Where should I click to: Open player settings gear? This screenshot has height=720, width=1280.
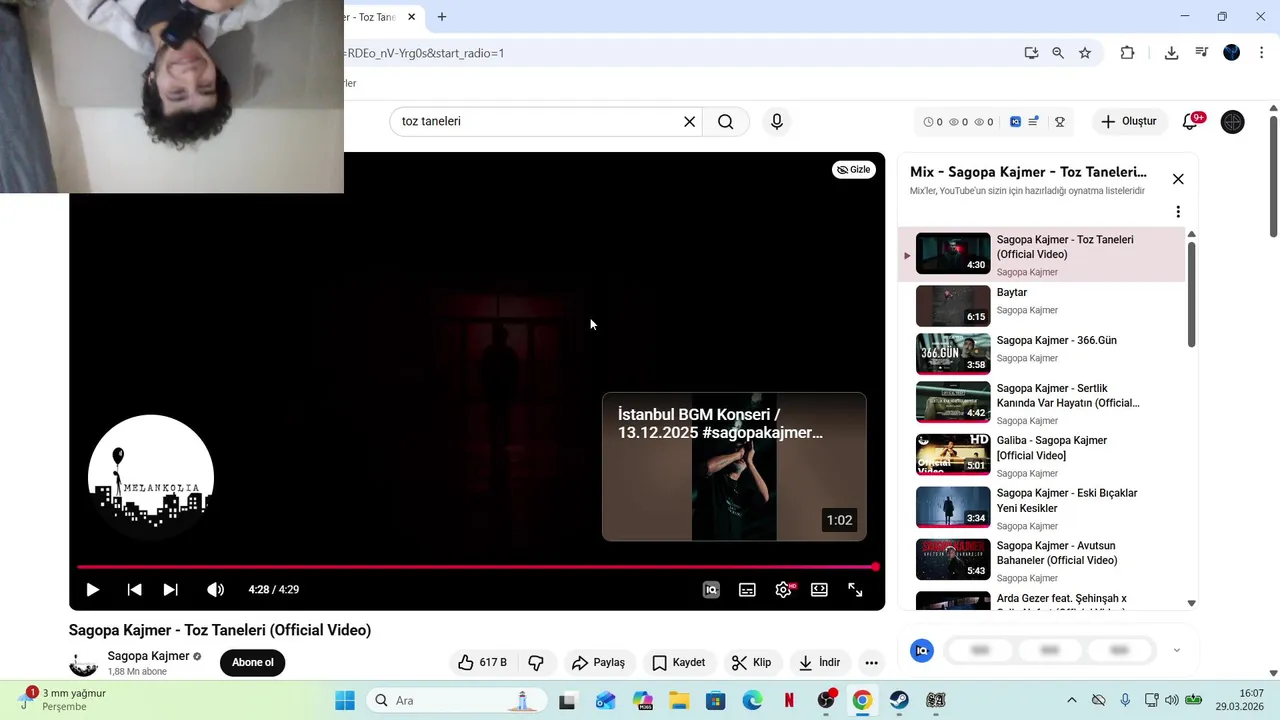(x=784, y=590)
